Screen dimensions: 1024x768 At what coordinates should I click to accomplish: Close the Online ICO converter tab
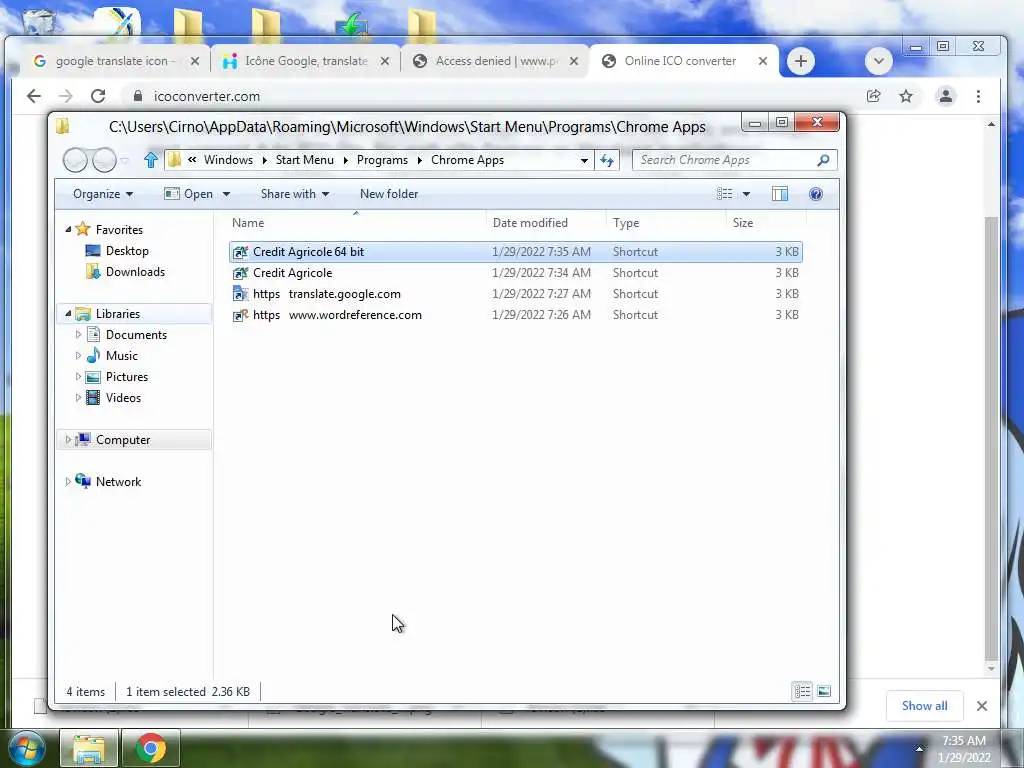pos(763,61)
